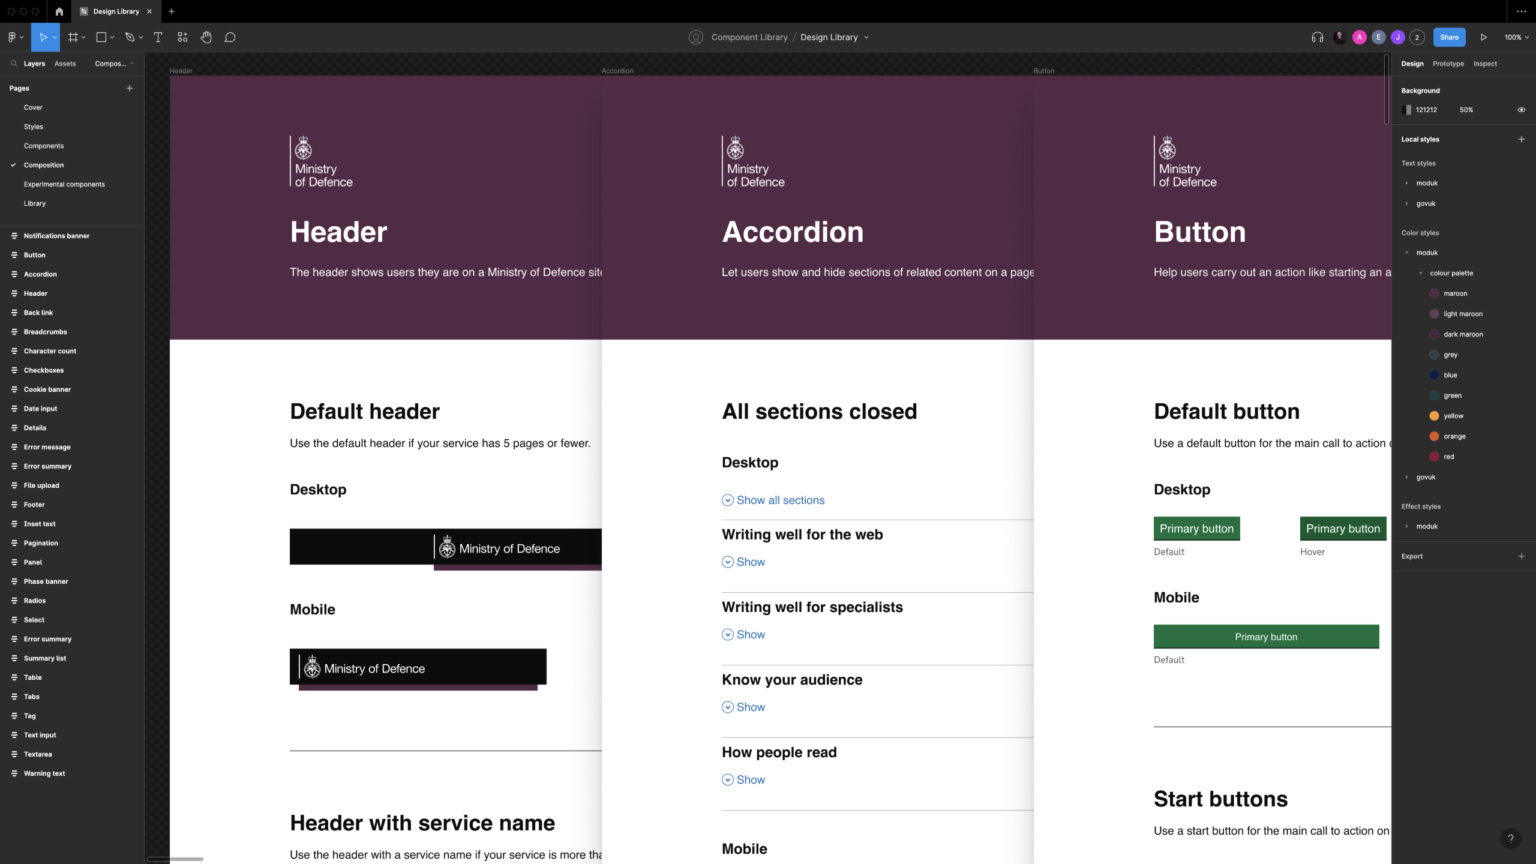Open the Prototype tab
Image resolution: width=1536 pixels, height=864 pixels.
point(1447,63)
